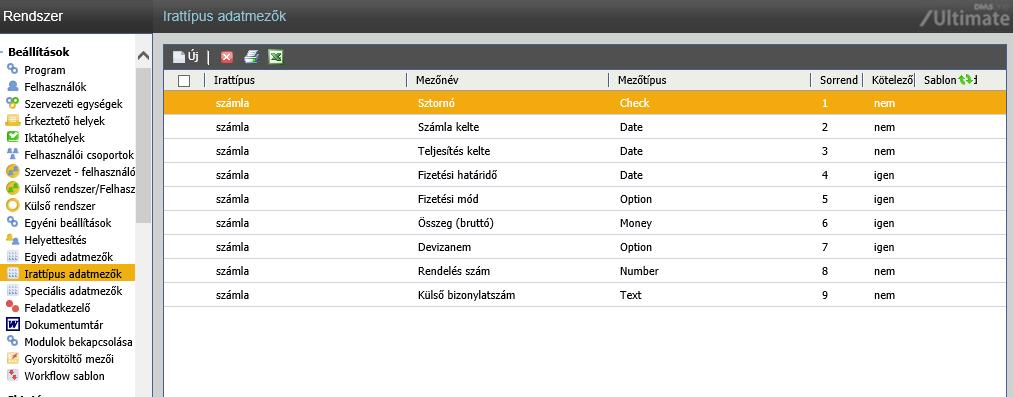
Task: Click the Feladatkezelő red dots icon
Action: [x=12, y=307]
